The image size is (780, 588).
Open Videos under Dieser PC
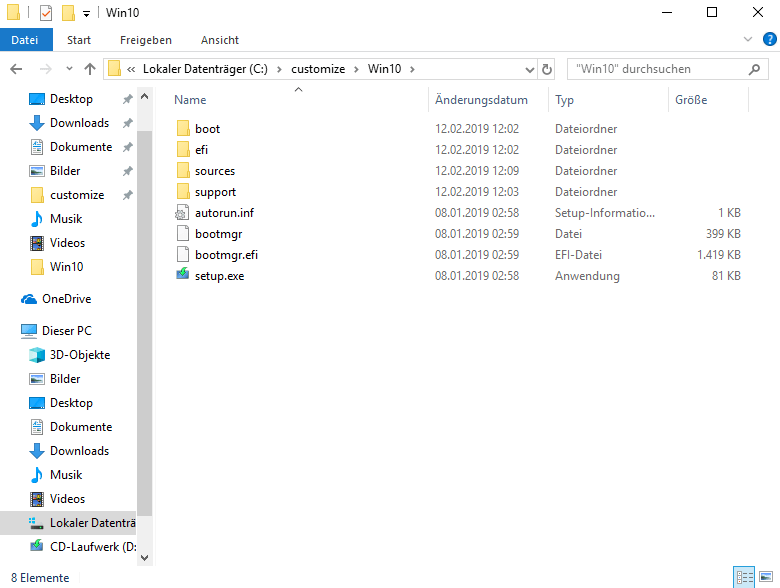pos(67,498)
